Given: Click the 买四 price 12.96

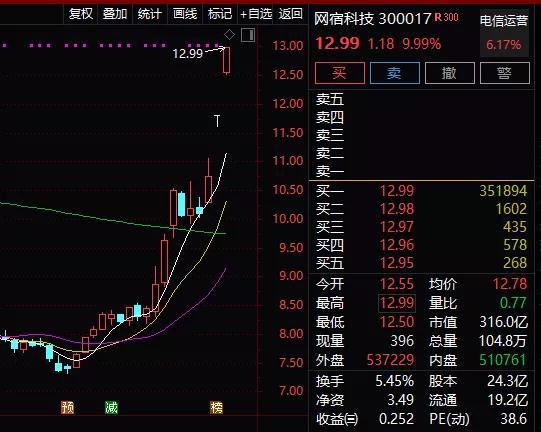Looking at the screenshot, I should pos(397,245).
